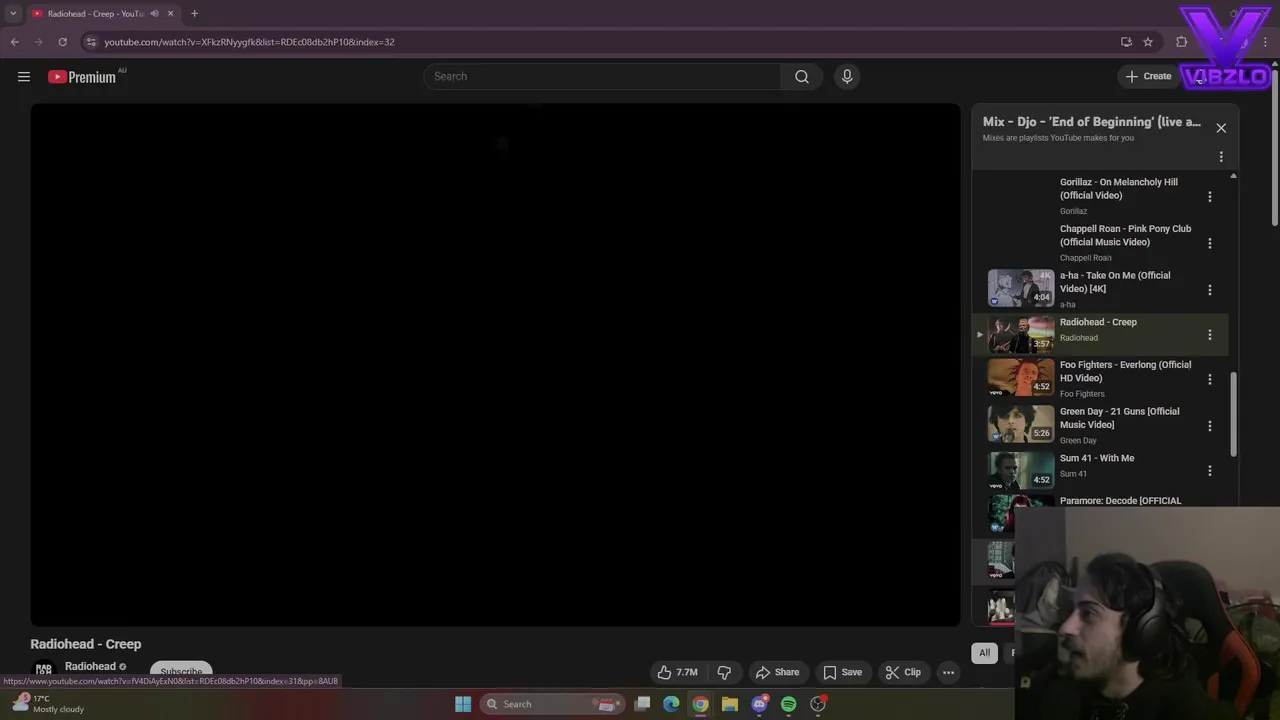Click the browser address bar URL
The height and width of the screenshot is (720, 1280).
(x=249, y=42)
